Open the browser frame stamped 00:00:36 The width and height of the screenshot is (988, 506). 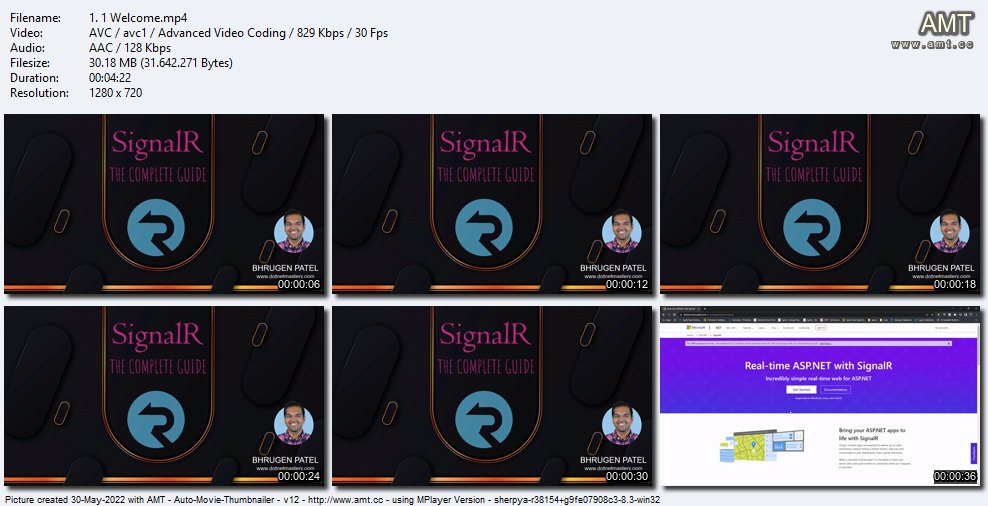click(820, 396)
